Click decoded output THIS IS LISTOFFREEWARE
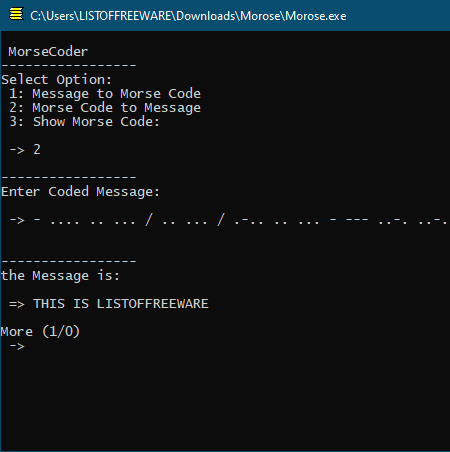450x452 pixels. [109, 304]
